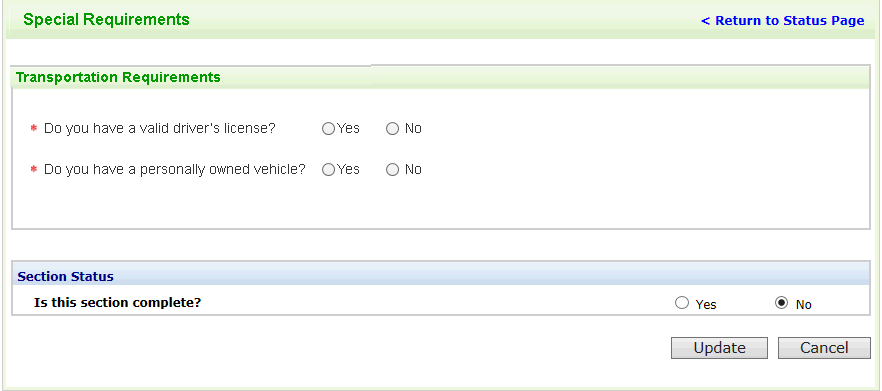This screenshot has height=391, width=882.
Task: Select No radio for valid driver's license
Action: [392, 129]
